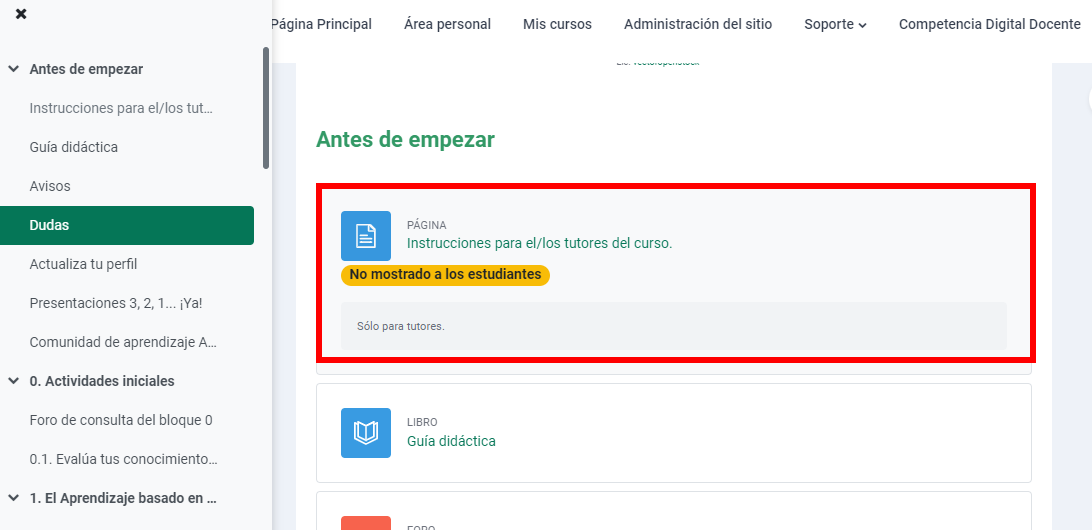Select Instrucciones para el/los tut... in sidebar
The image size is (1092, 530).
pos(120,109)
